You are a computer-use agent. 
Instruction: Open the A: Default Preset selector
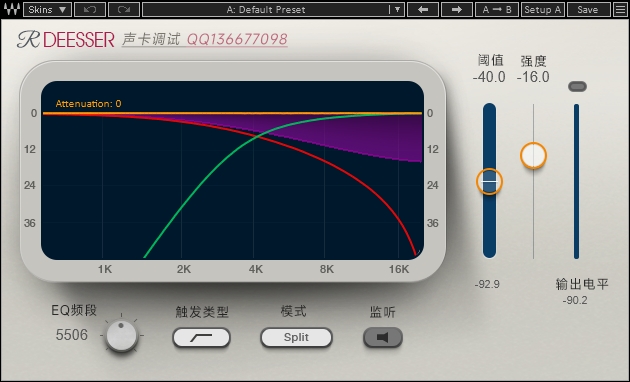[266, 10]
